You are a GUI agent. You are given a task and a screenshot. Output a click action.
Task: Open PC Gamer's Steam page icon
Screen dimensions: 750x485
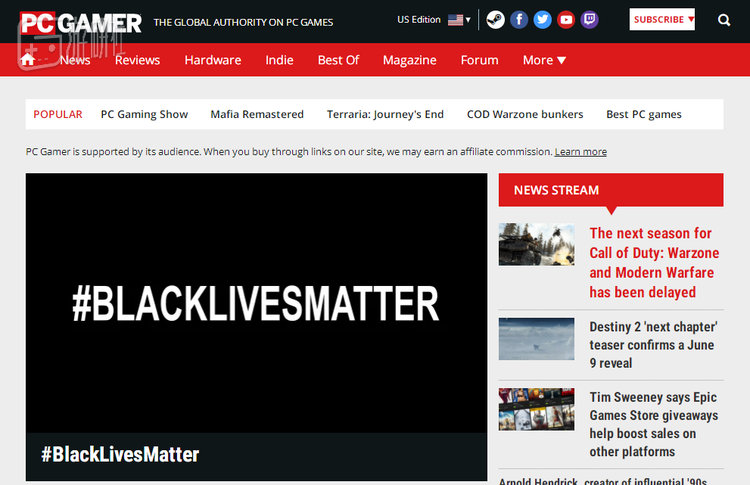point(495,20)
